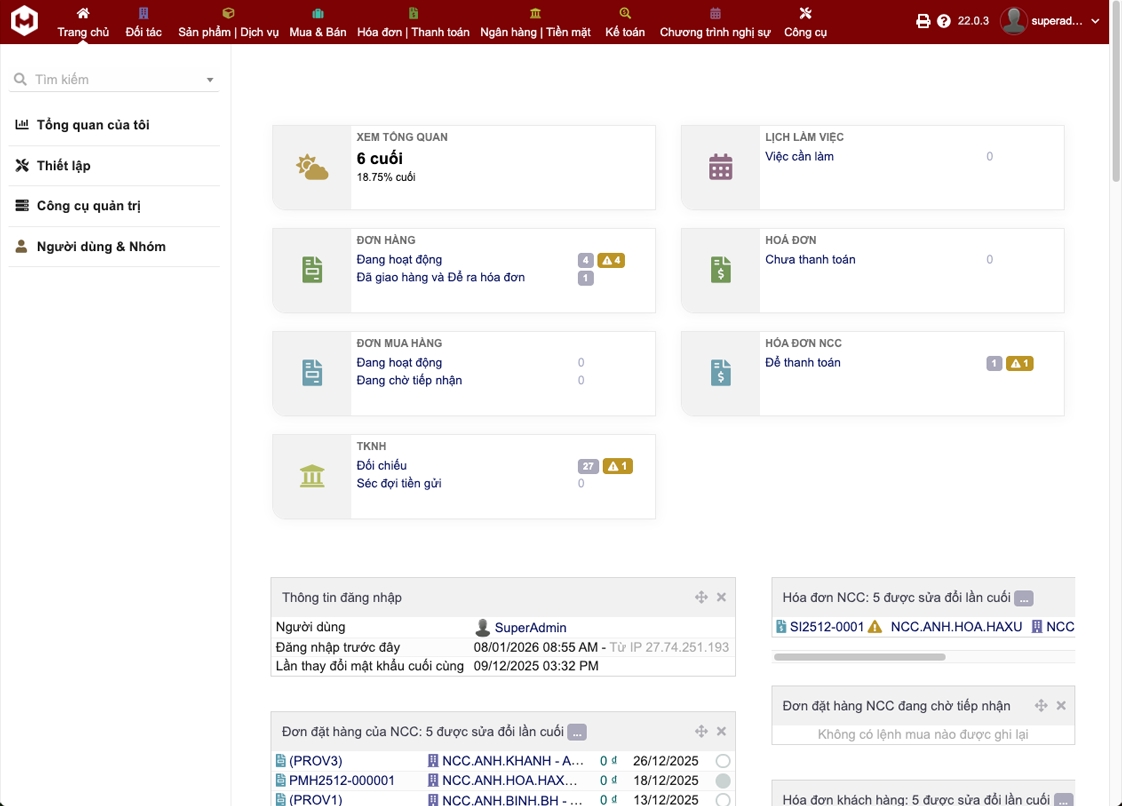This screenshot has width=1122, height=806.
Task: Click the weather sun-cloud icon
Action: (312, 167)
